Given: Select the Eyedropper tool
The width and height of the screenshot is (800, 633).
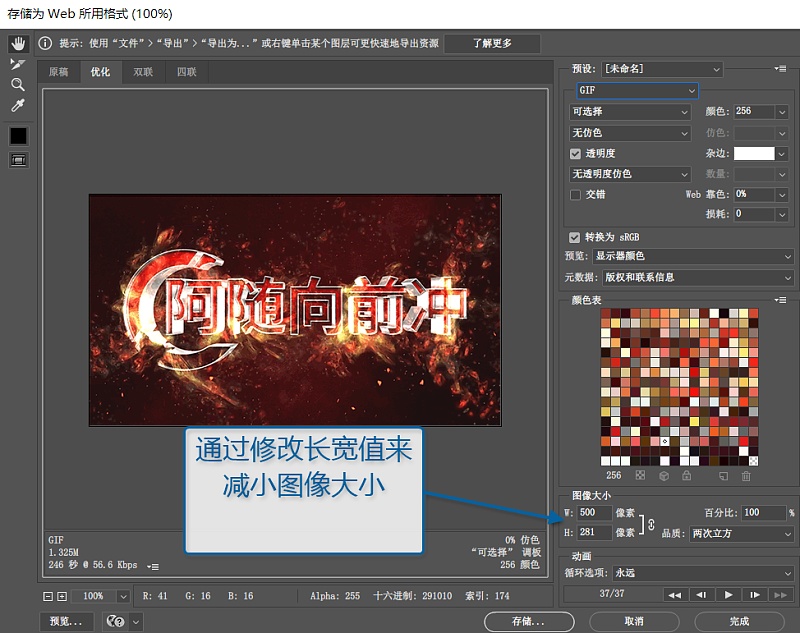Looking at the screenshot, I should pos(18,106).
